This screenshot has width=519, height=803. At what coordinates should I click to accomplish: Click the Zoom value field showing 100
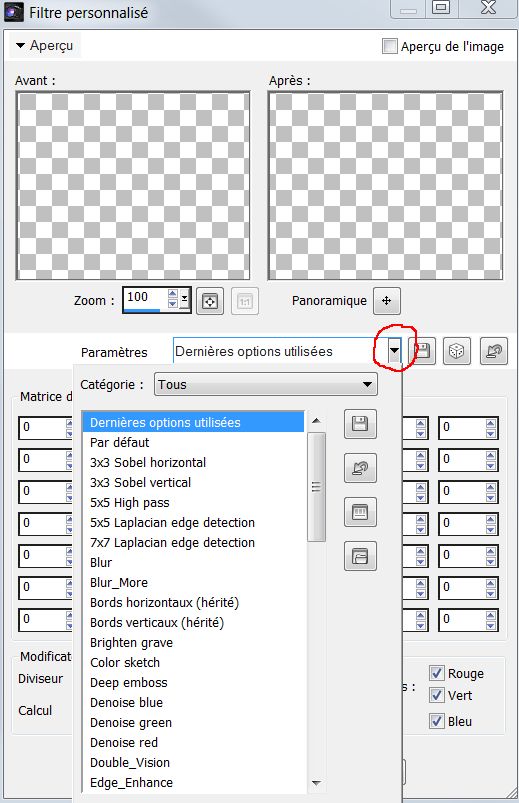click(x=146, y=298)
